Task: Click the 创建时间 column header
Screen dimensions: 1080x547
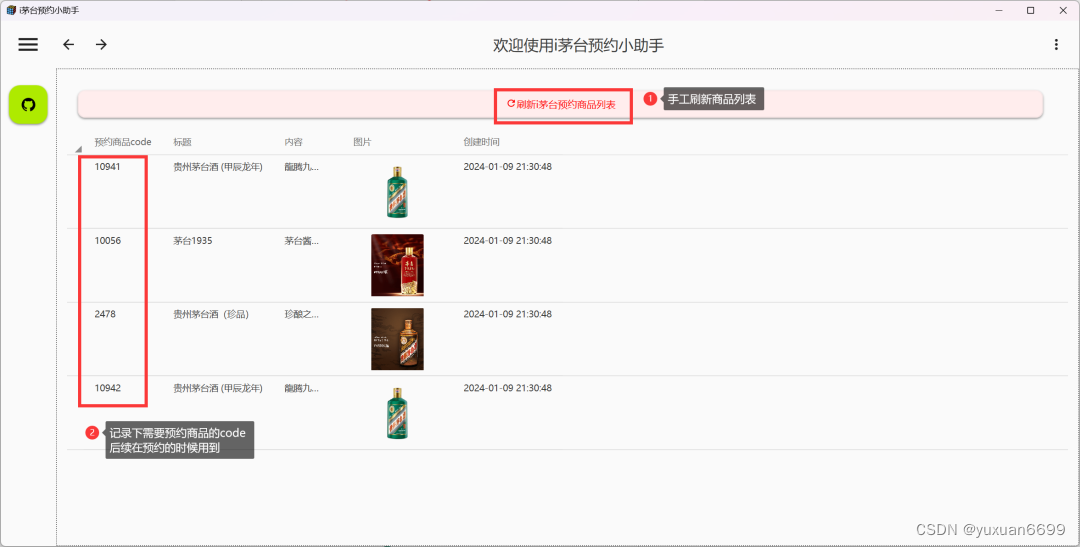Action: point(481,142)
